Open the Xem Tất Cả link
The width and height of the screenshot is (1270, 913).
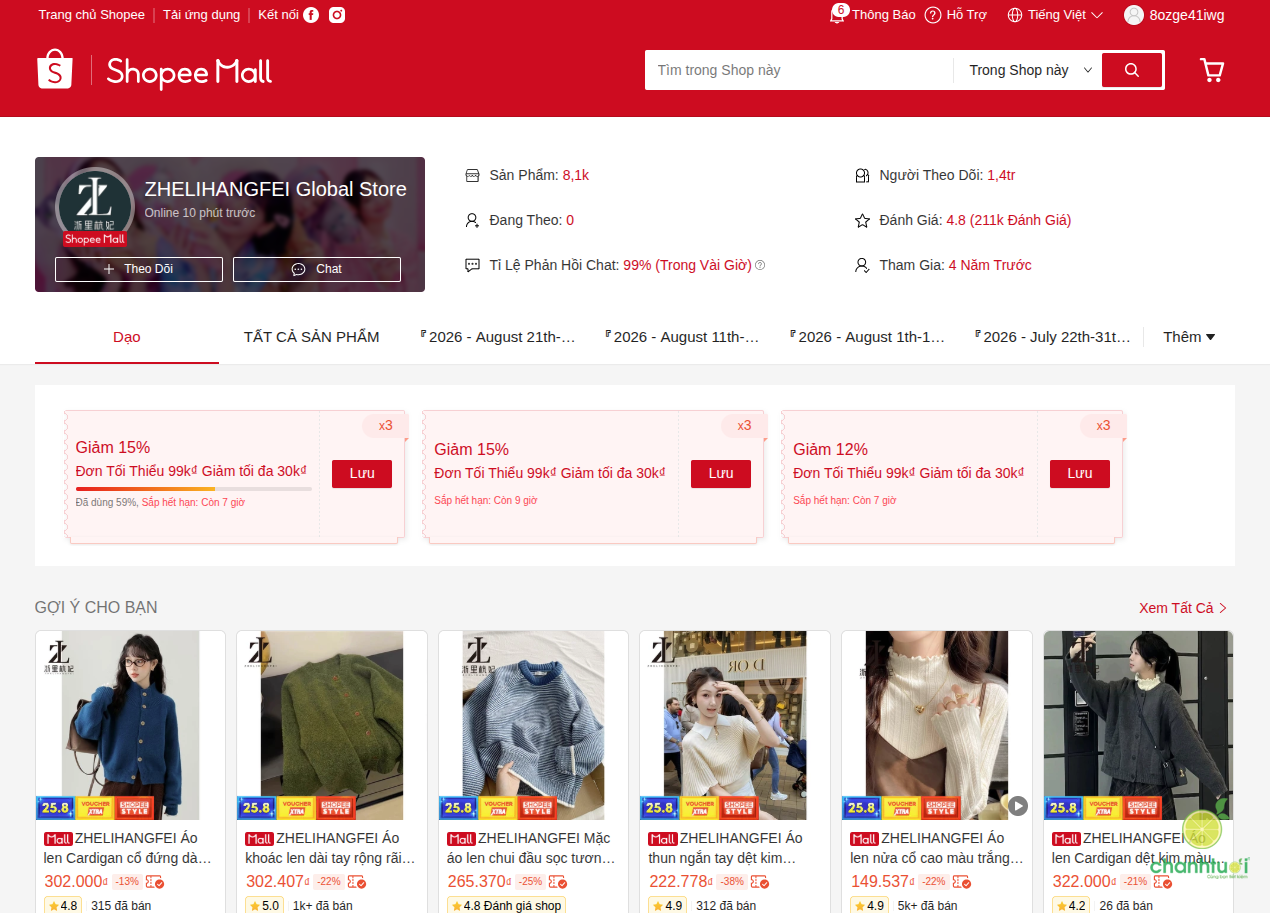coord(1183,608)
